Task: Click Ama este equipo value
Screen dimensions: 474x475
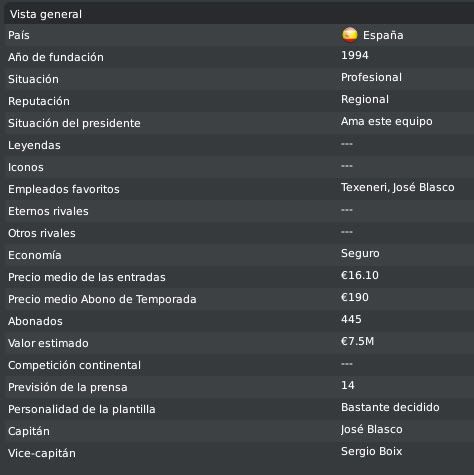Action: click(387, 121)
